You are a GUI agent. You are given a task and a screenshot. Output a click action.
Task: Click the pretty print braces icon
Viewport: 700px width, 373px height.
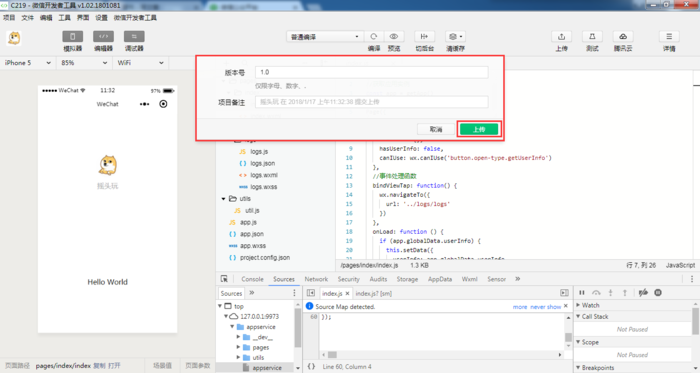point(311,366)
